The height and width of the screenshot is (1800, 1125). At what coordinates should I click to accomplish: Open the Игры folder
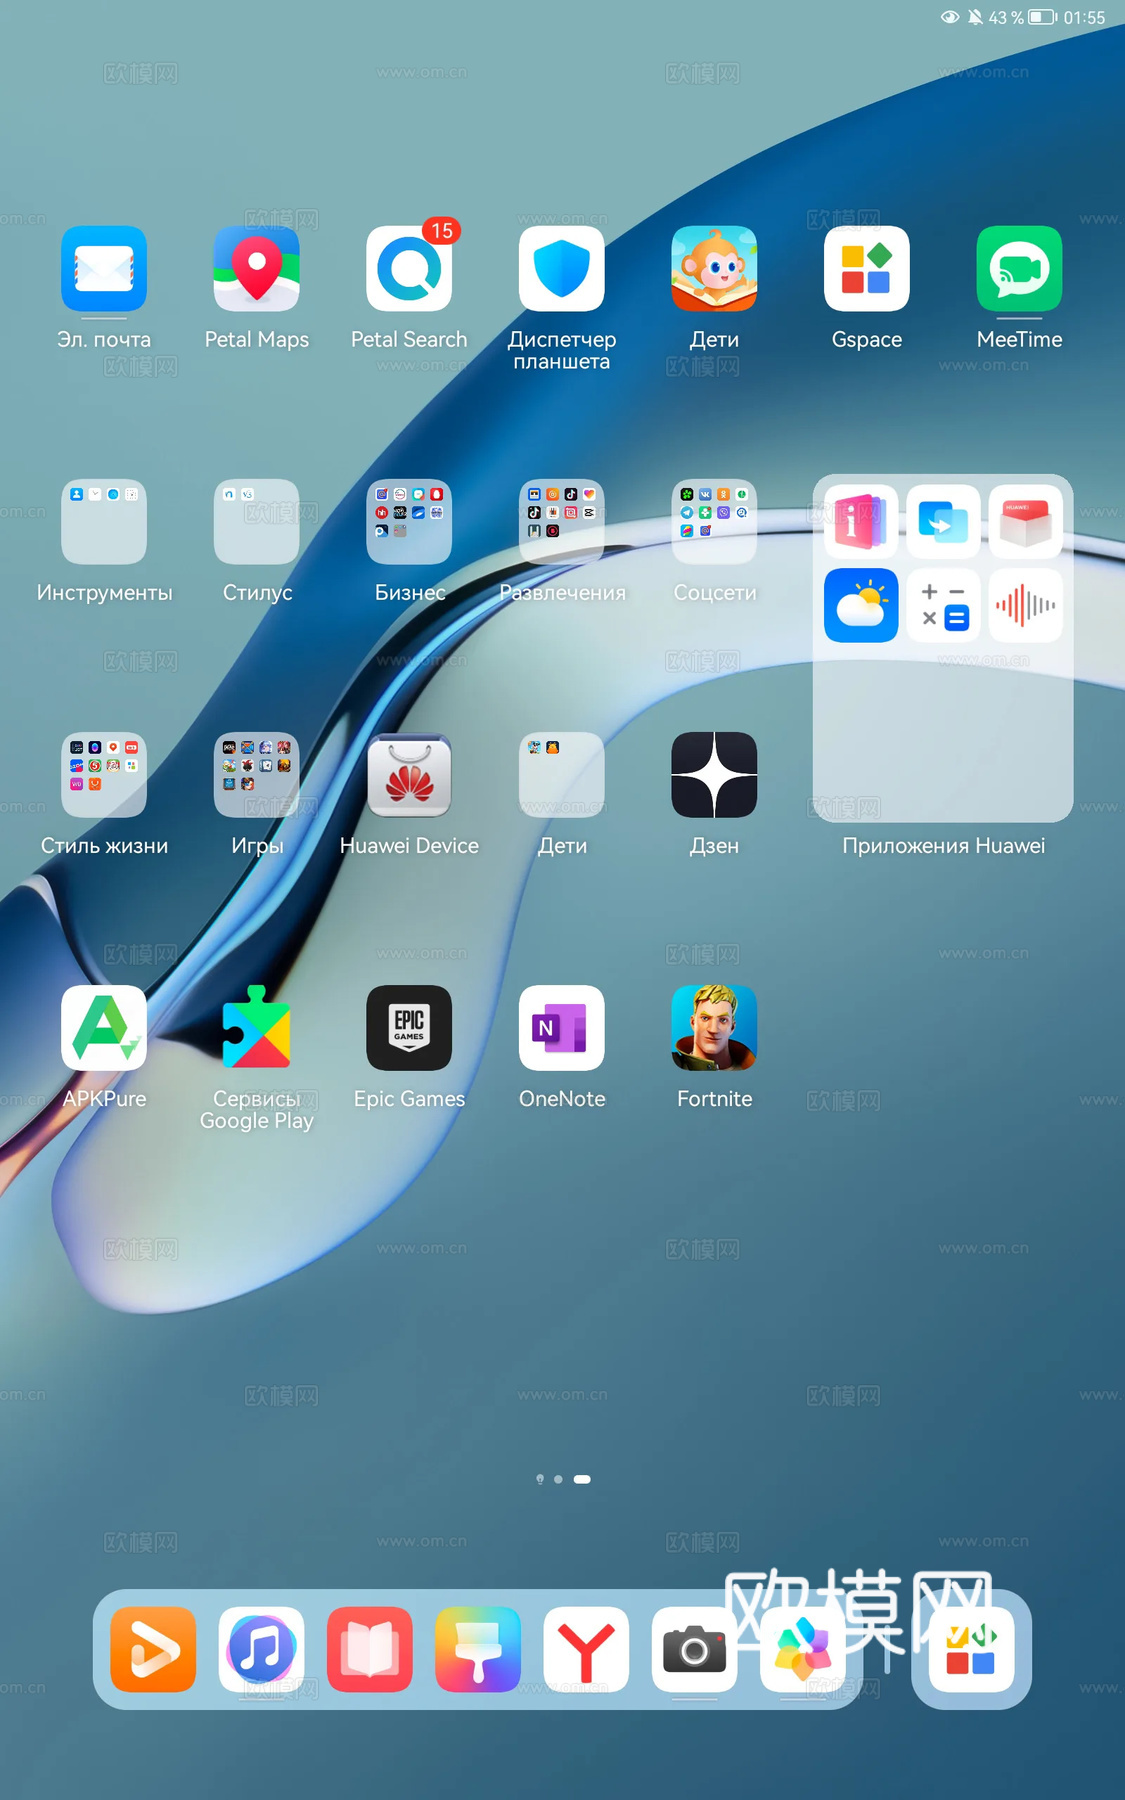point(257,775)
